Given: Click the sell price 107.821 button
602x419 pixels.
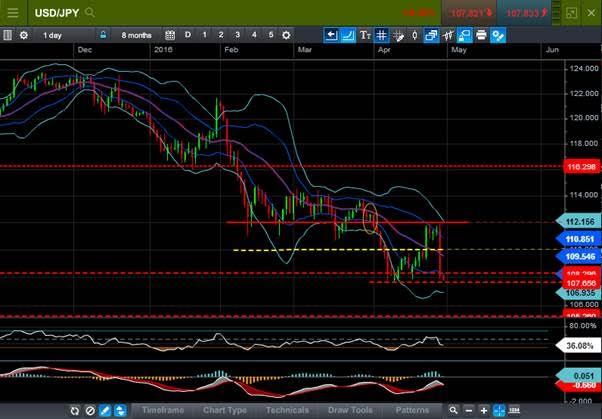Looking at the screenshot, I should coord(470,13).
